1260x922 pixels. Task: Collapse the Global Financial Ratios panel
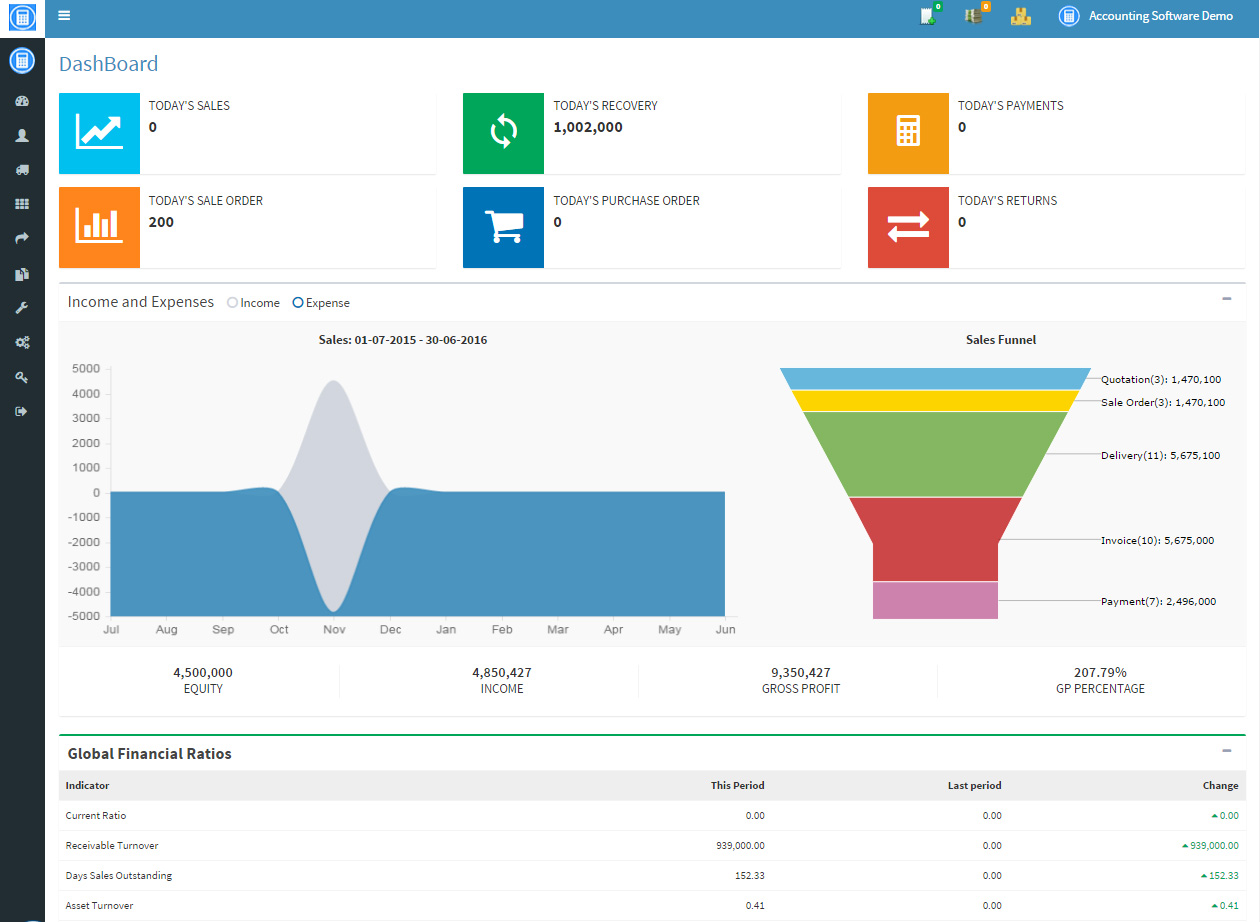(1227, 750)
